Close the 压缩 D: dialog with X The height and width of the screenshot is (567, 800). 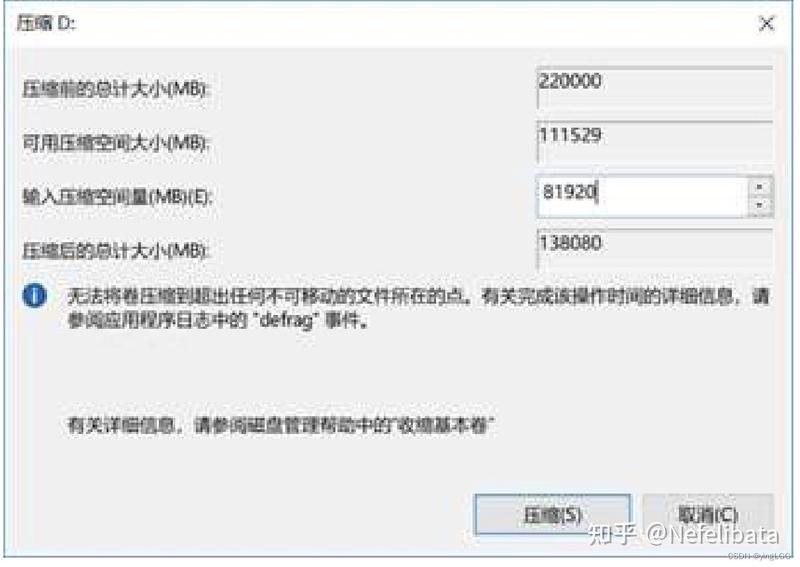[x=766, y=23]
